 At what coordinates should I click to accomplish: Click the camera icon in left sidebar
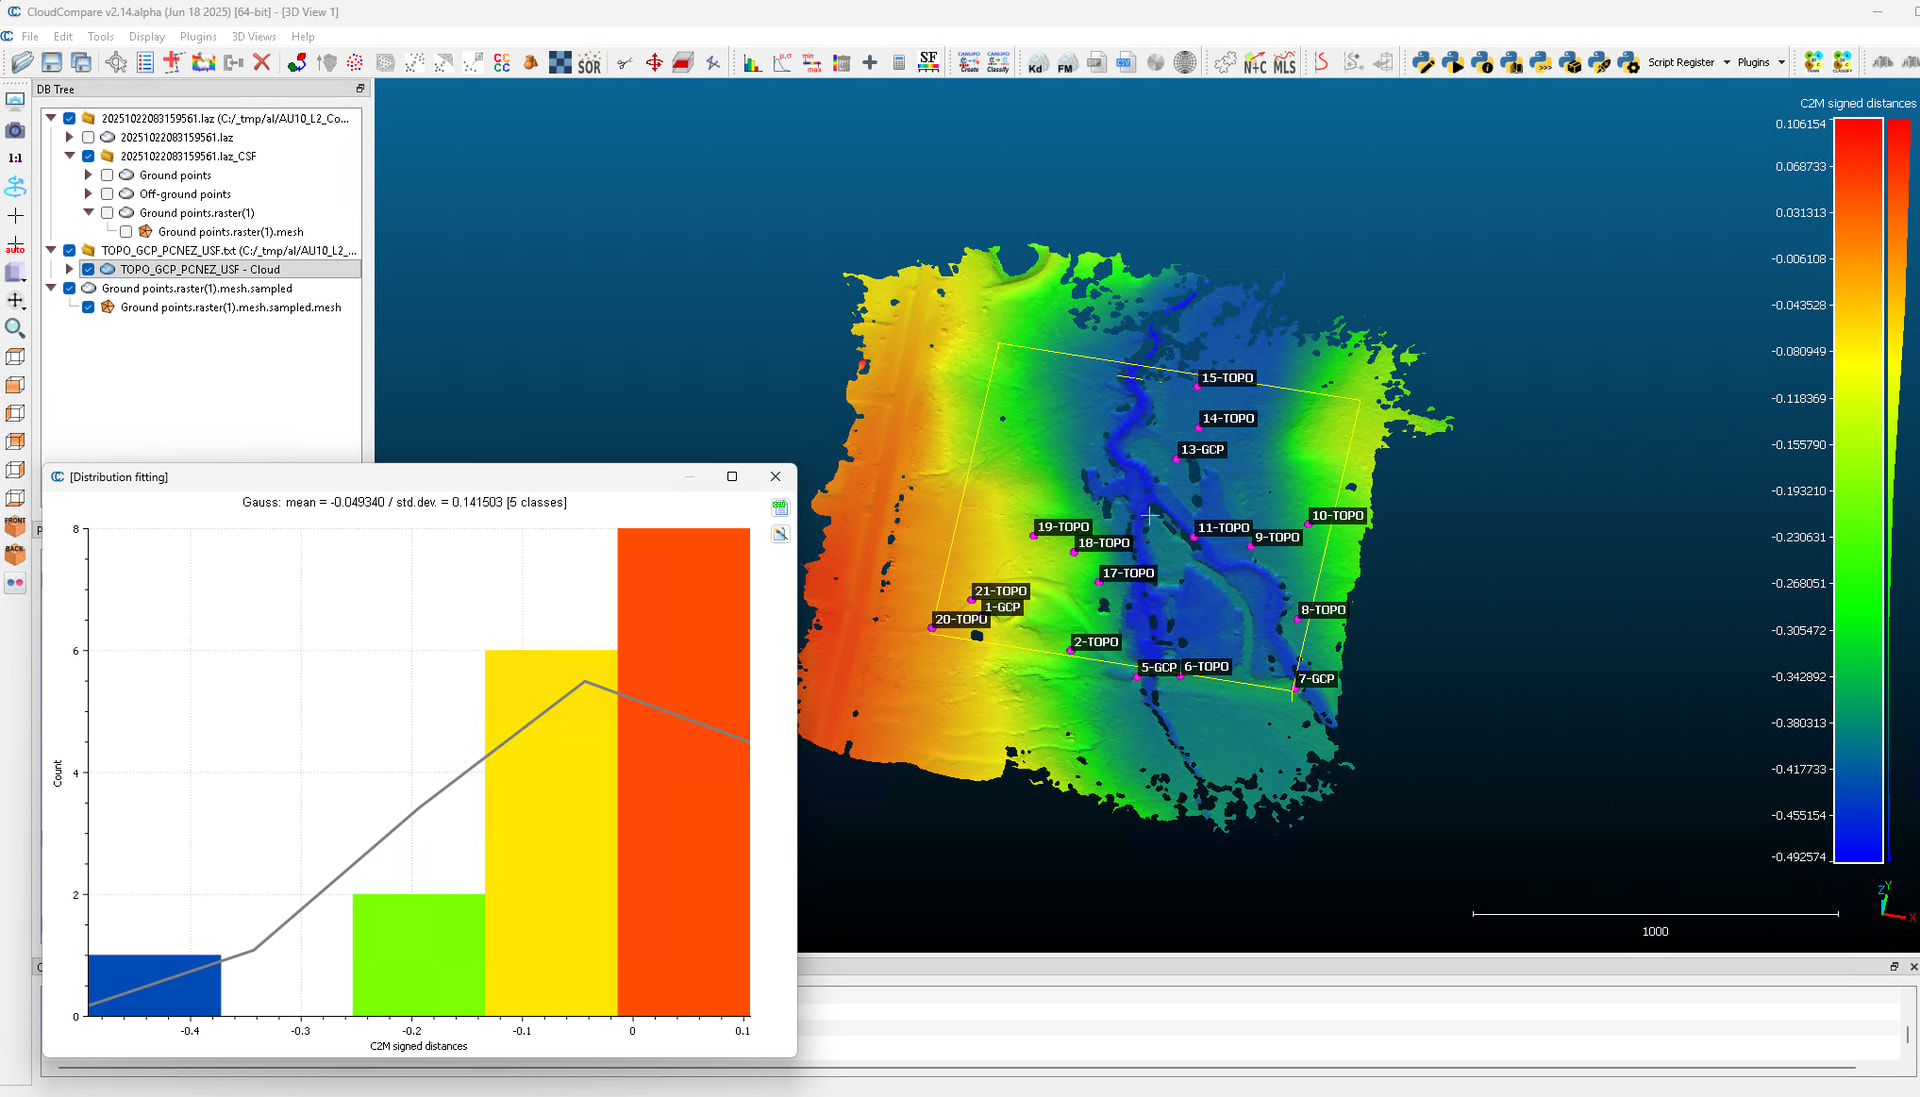tap(15, 130)
